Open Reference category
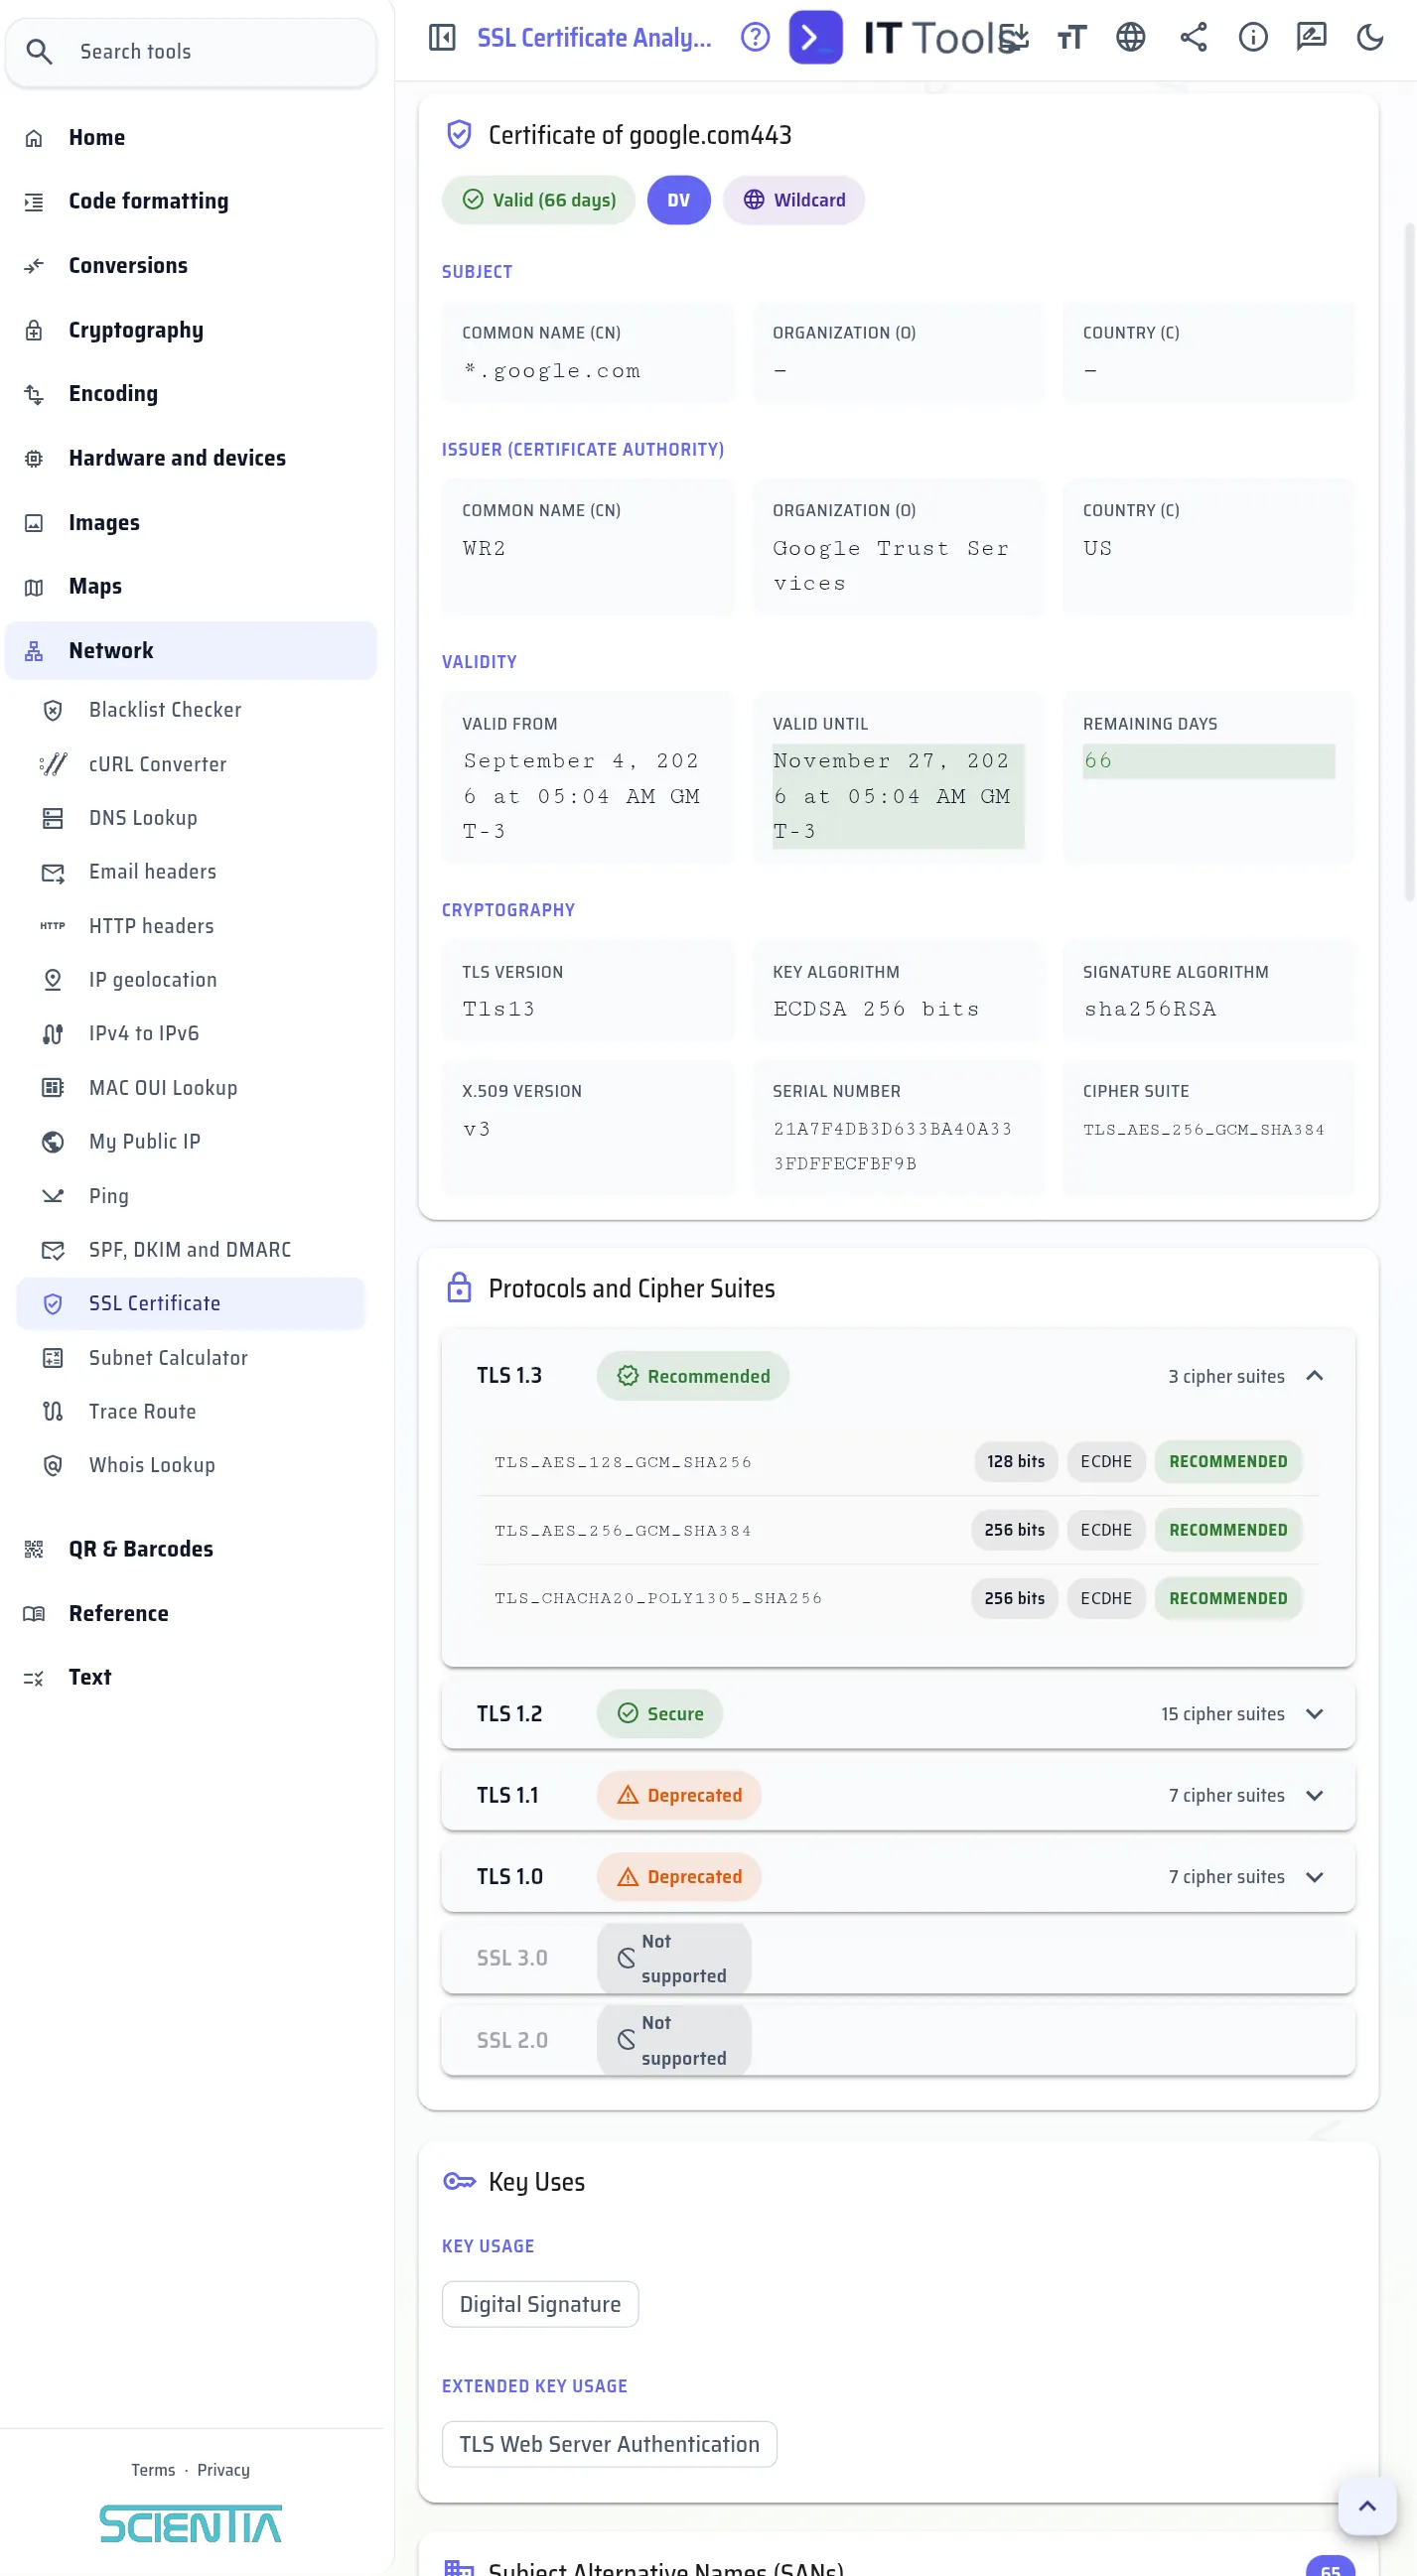Screen dimensions: 1417x2576 pyautogui.click(x=191, y=1614)
